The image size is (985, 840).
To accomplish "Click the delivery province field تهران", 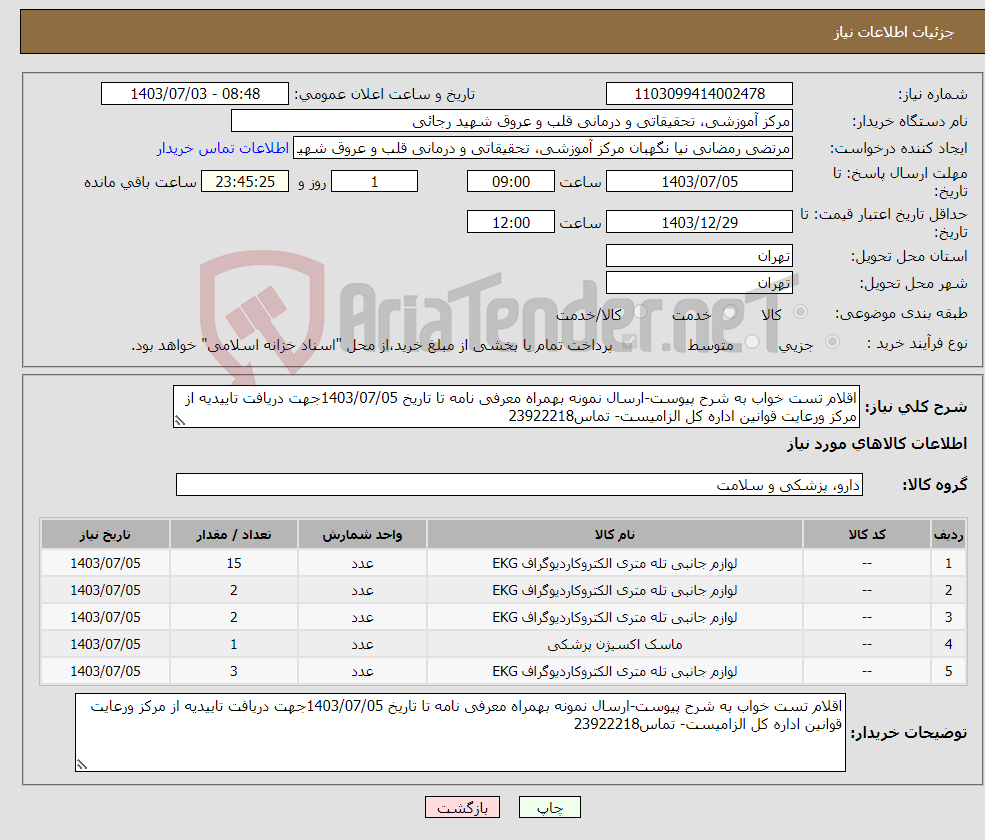I will pyautogui.click(x=699, y=256).
